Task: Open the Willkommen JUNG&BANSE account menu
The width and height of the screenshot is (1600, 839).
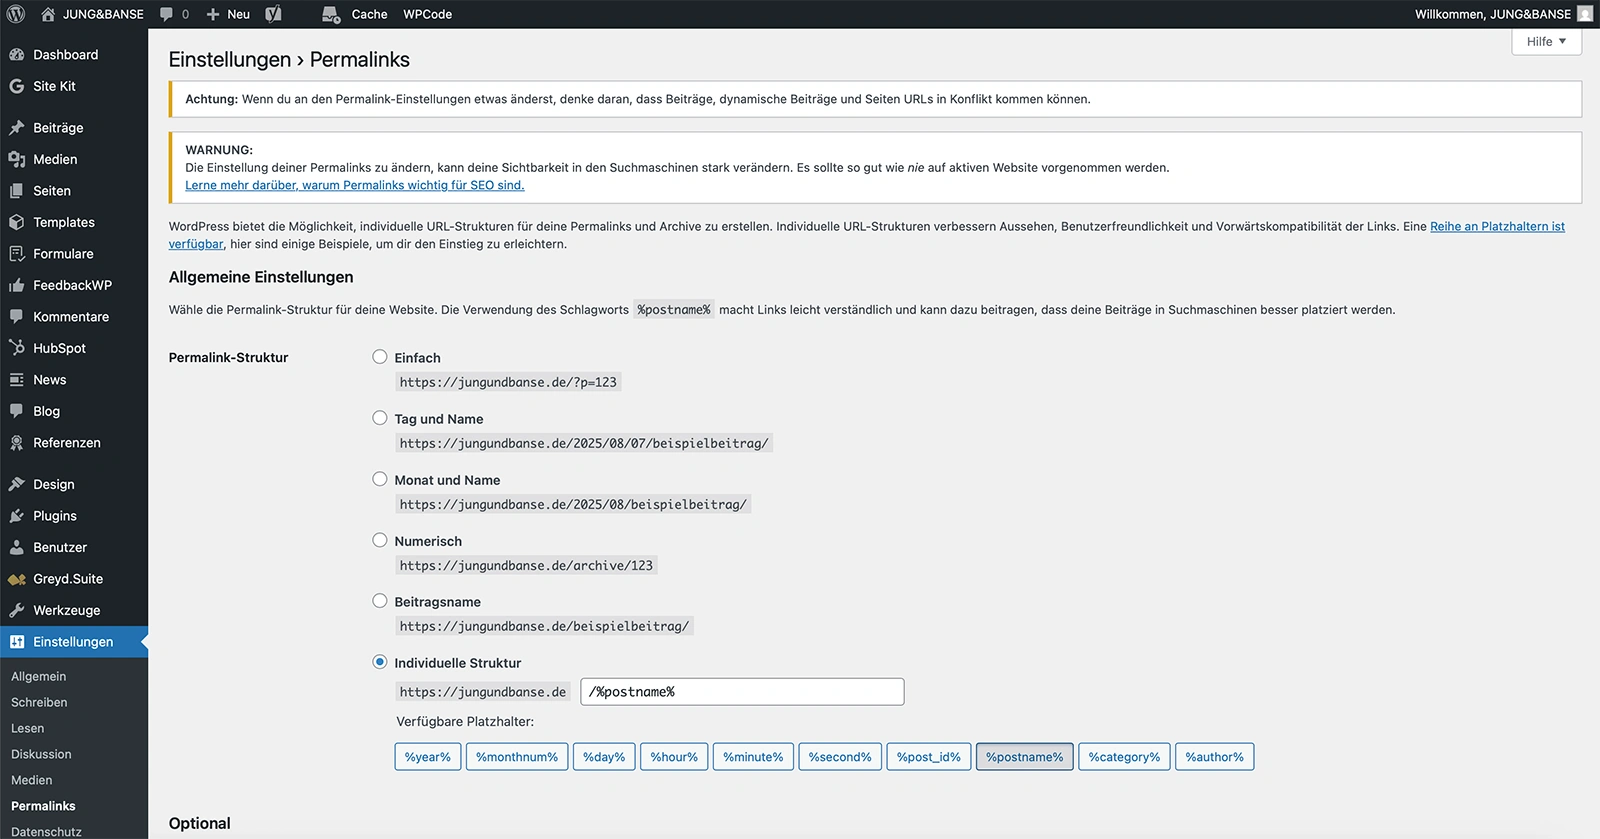Action: 1492,14
